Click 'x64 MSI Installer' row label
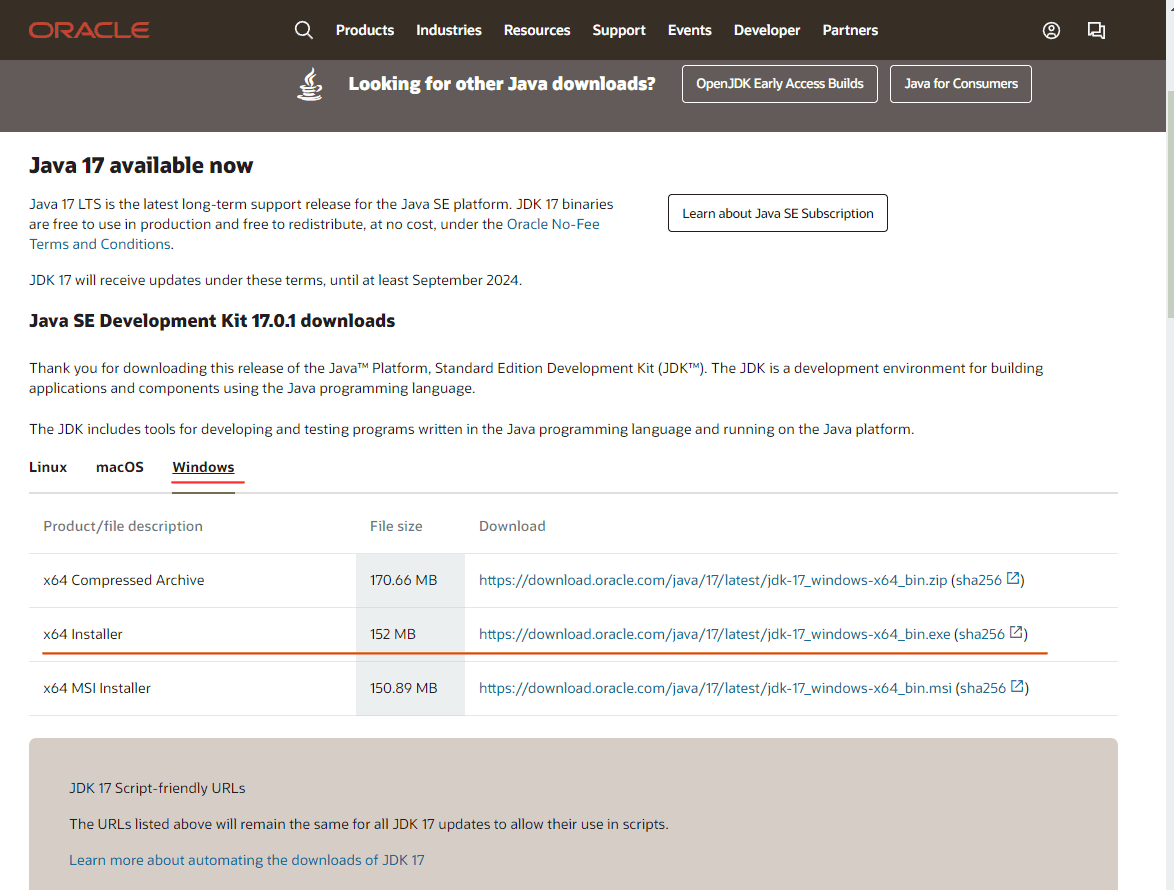Viewport: 1174px width, 890px height. [97, 688]
